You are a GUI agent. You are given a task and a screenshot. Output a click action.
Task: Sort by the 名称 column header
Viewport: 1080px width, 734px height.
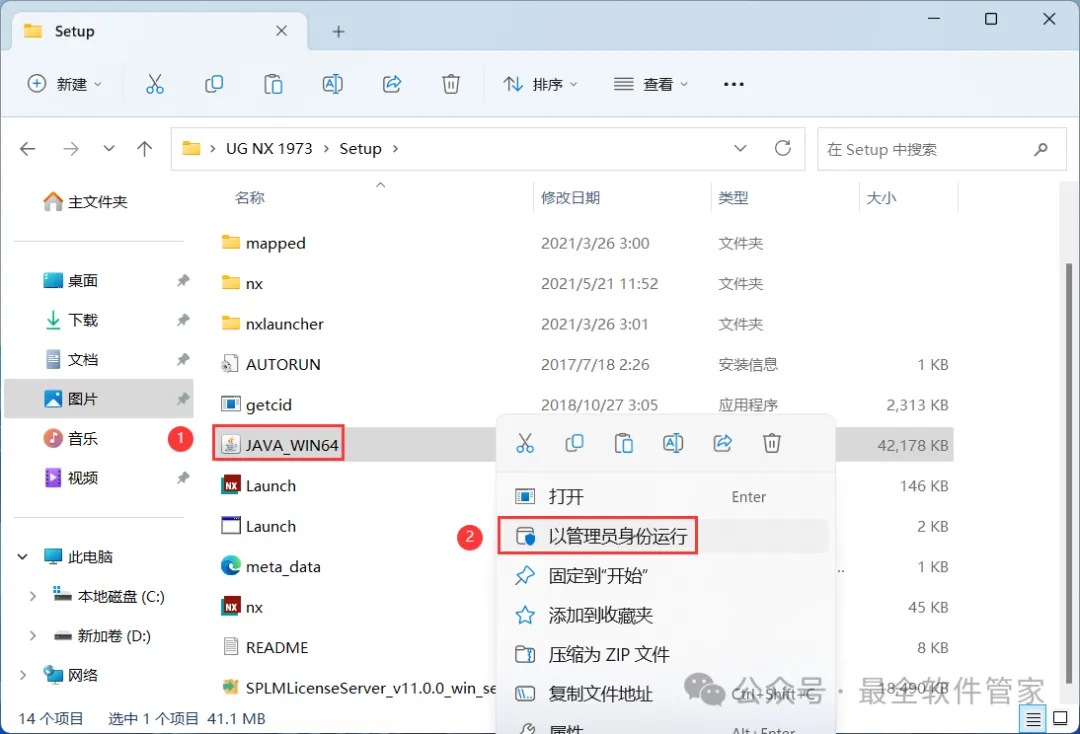point(249,198)
